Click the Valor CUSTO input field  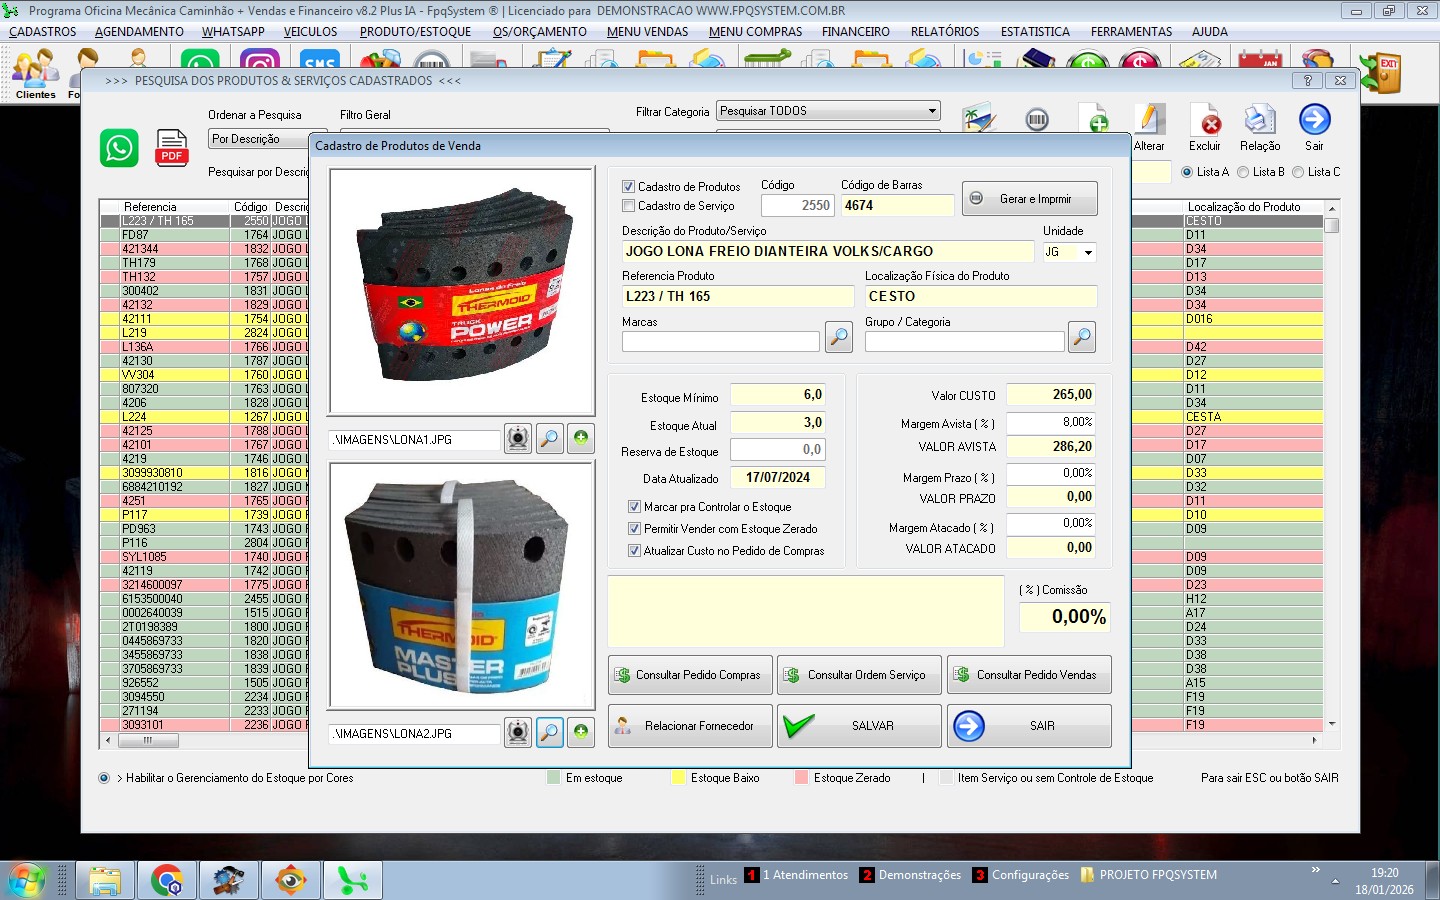[1050, 395]
